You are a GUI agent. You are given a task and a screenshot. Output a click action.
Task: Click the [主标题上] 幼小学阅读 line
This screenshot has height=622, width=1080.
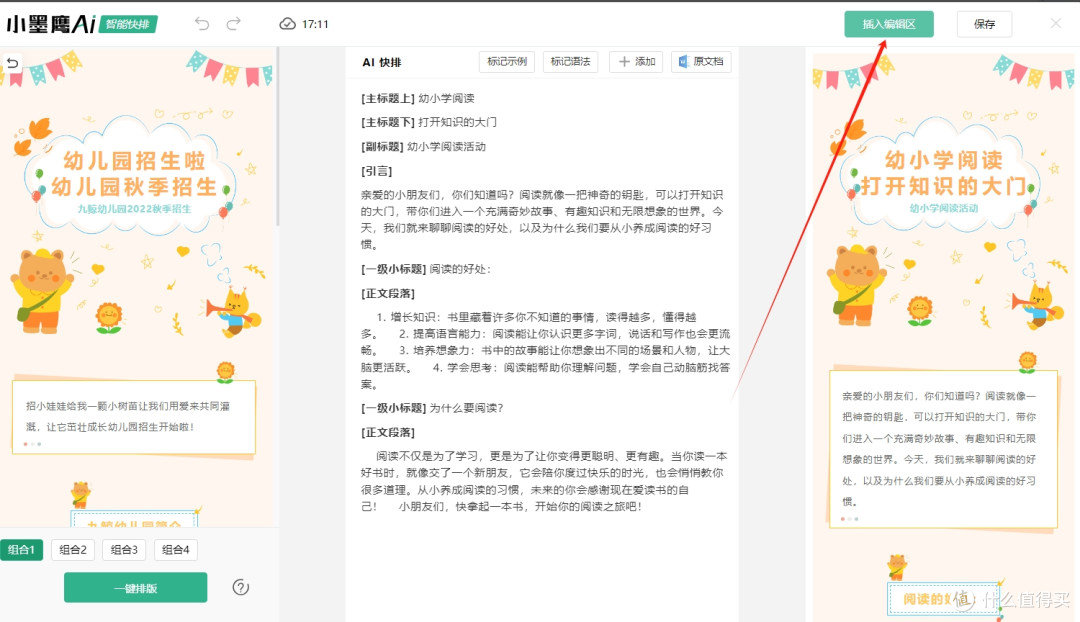click(418, 99)
